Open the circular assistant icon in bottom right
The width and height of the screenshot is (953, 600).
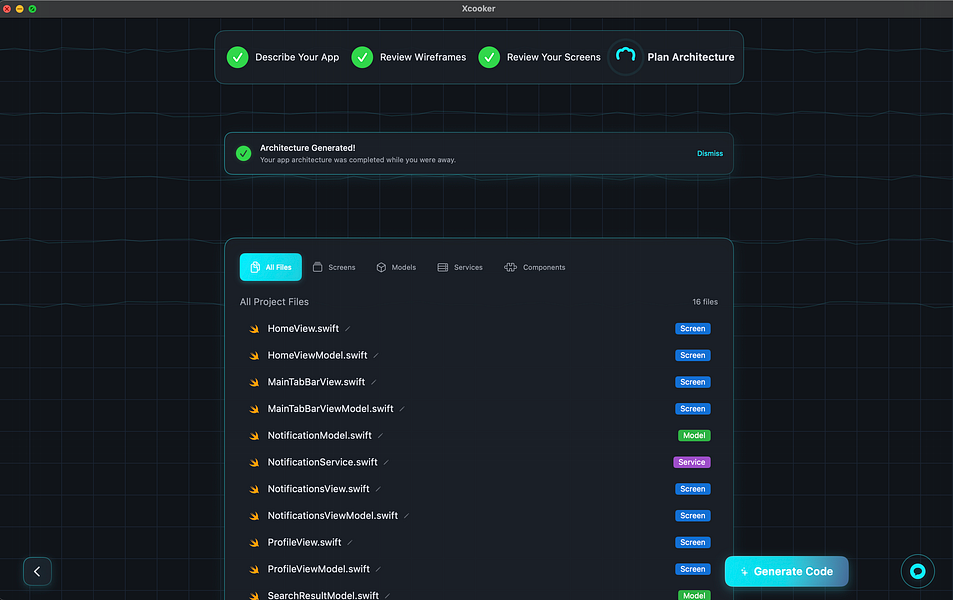(917, 571)
